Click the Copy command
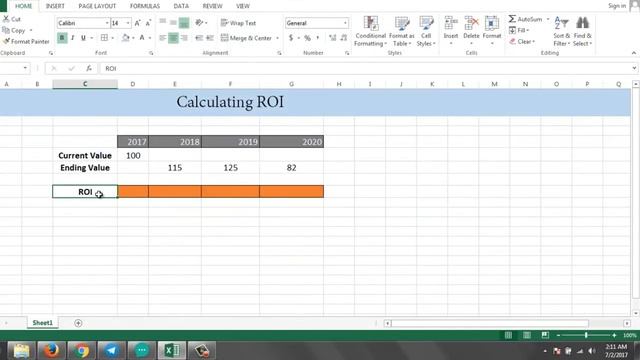The width and height of the screenshot is (640, 360). pos(14,30)
